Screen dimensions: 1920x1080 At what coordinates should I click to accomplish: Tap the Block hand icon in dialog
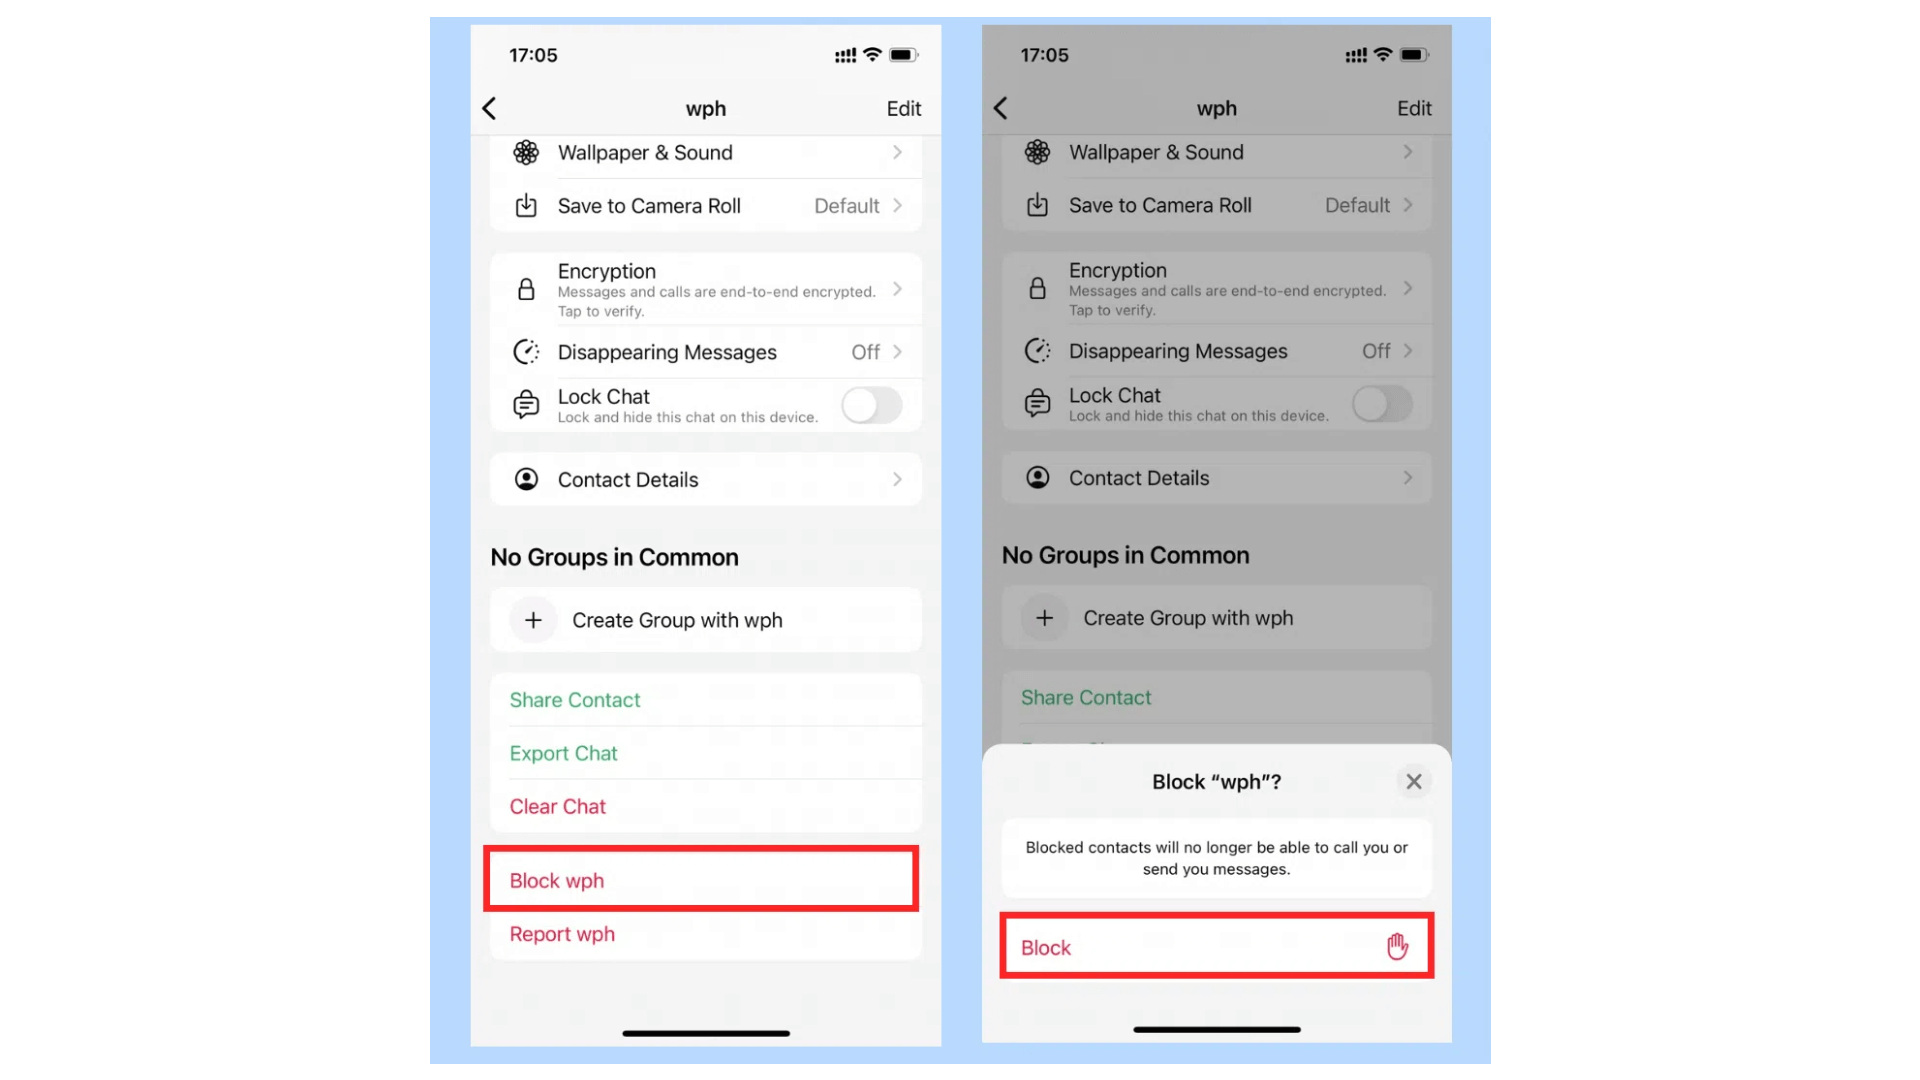1396,947
